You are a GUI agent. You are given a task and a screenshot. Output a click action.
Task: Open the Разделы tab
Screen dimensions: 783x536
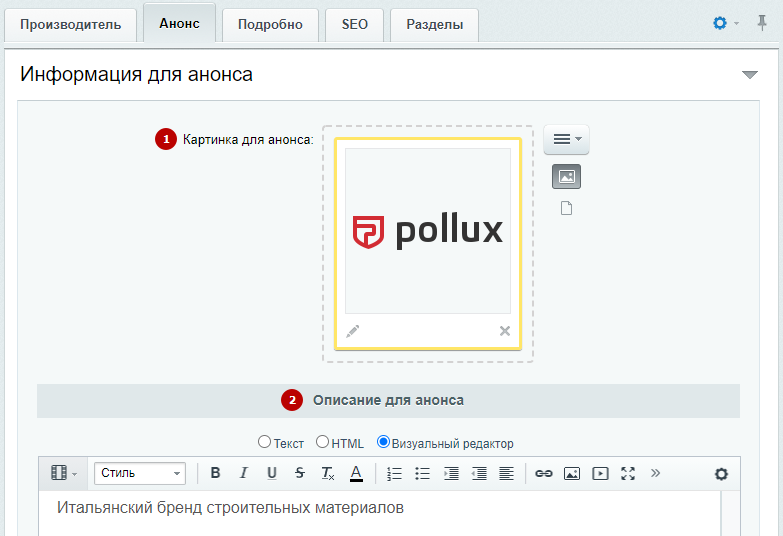coord(434,24)
